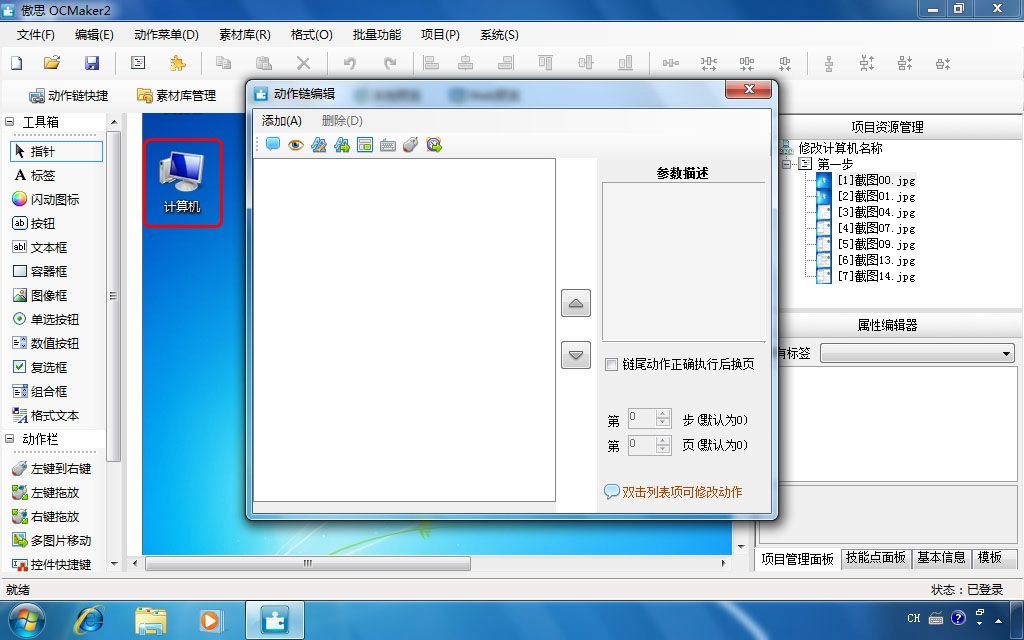
Task: Click the open folder toolbar icon
Action: pos(52,63)
